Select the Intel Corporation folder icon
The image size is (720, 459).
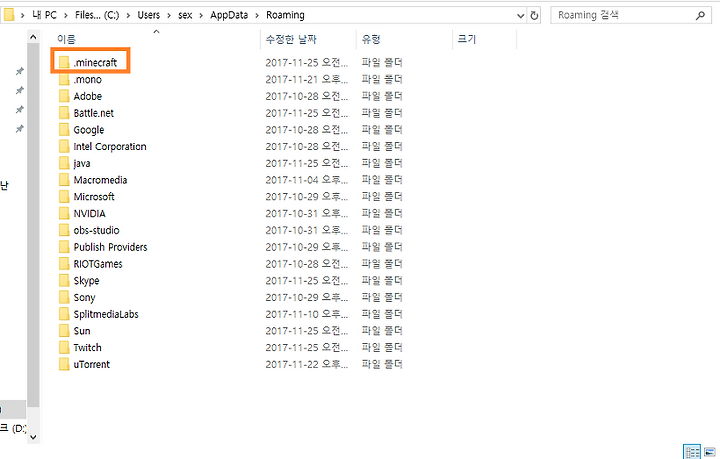pyautogui.click(x=64, y=146)
